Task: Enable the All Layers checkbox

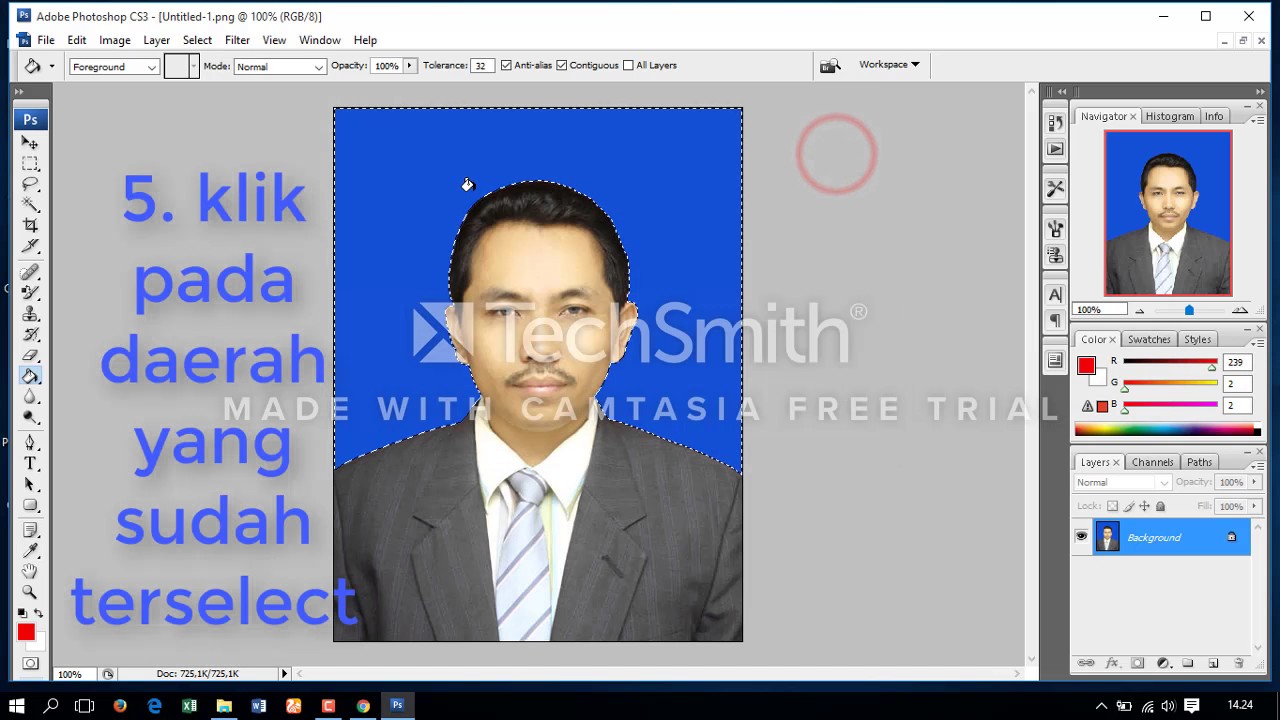Action: 628,65
